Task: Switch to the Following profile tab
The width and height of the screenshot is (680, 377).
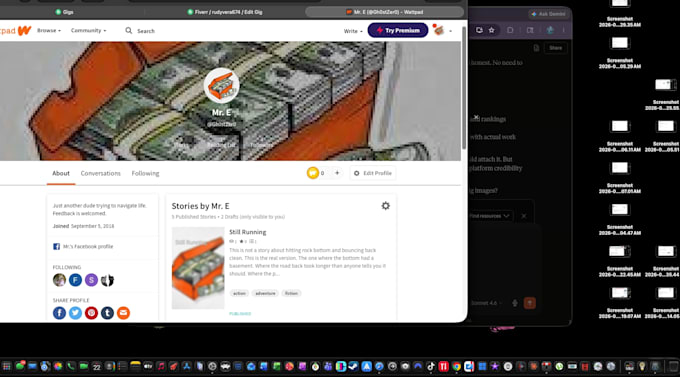Action: (145, 173)
